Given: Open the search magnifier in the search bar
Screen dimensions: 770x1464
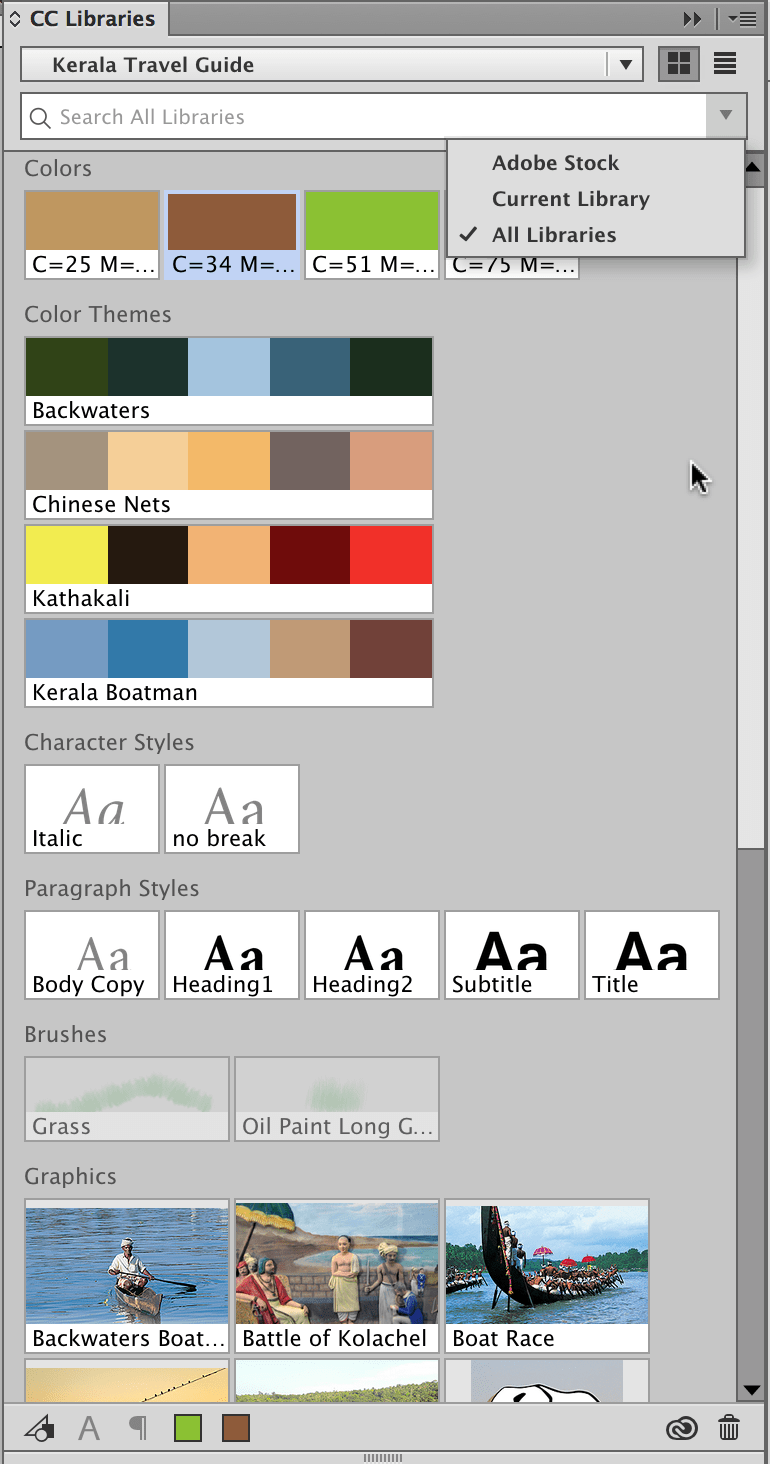Looking at the screenshot, I should [x=40, y=117].
